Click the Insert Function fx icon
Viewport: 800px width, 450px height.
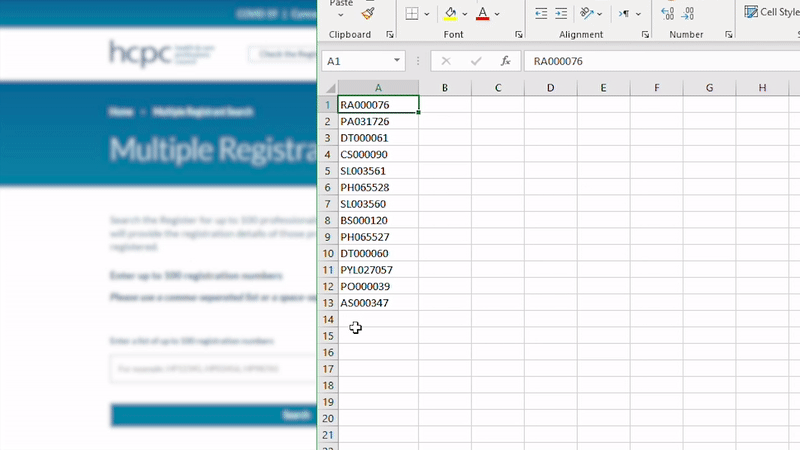coord(505,61)
